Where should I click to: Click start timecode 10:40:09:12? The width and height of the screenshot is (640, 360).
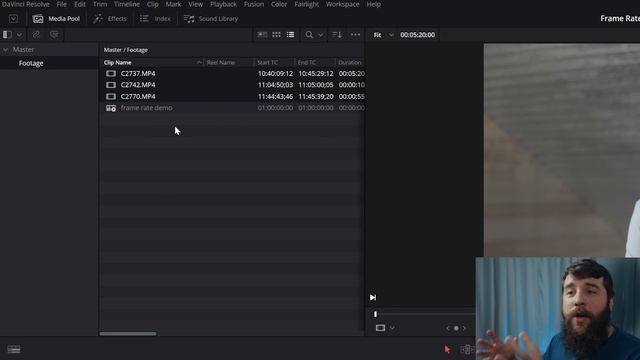pyautogui.click(x=275, y=73)
